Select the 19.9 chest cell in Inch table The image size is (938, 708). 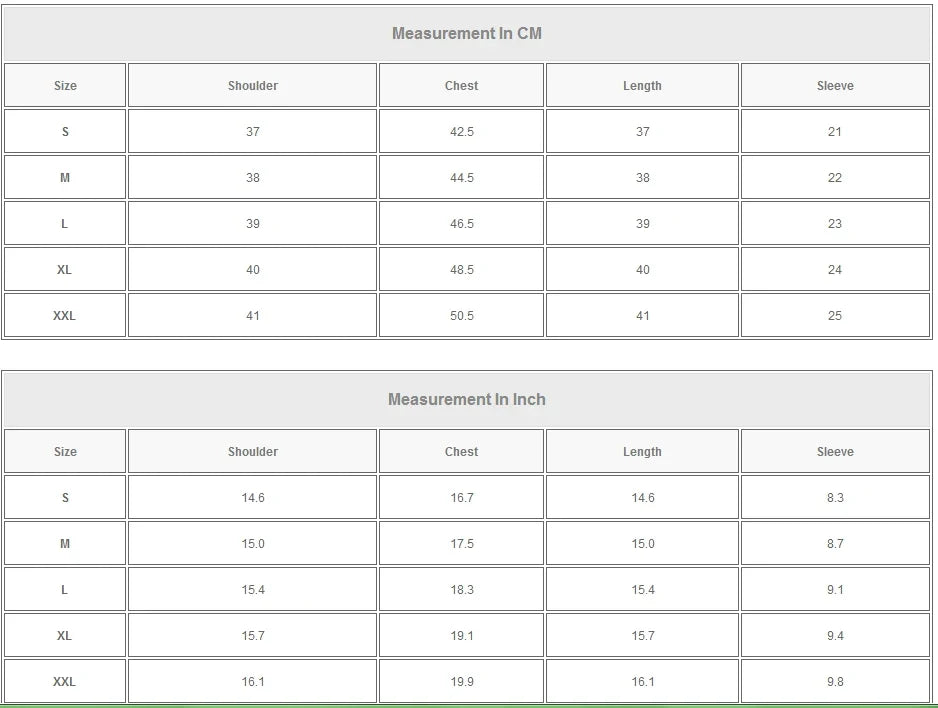(x=461, y=682)
